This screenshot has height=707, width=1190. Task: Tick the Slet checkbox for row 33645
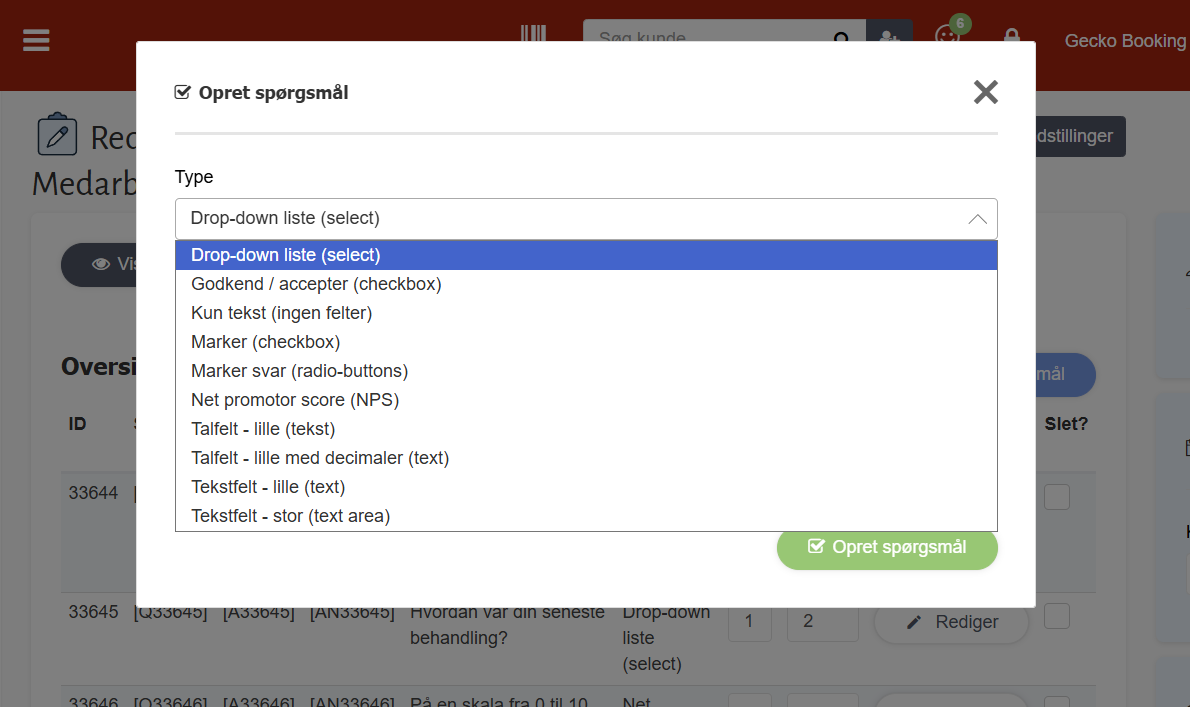coord(1057,616)
